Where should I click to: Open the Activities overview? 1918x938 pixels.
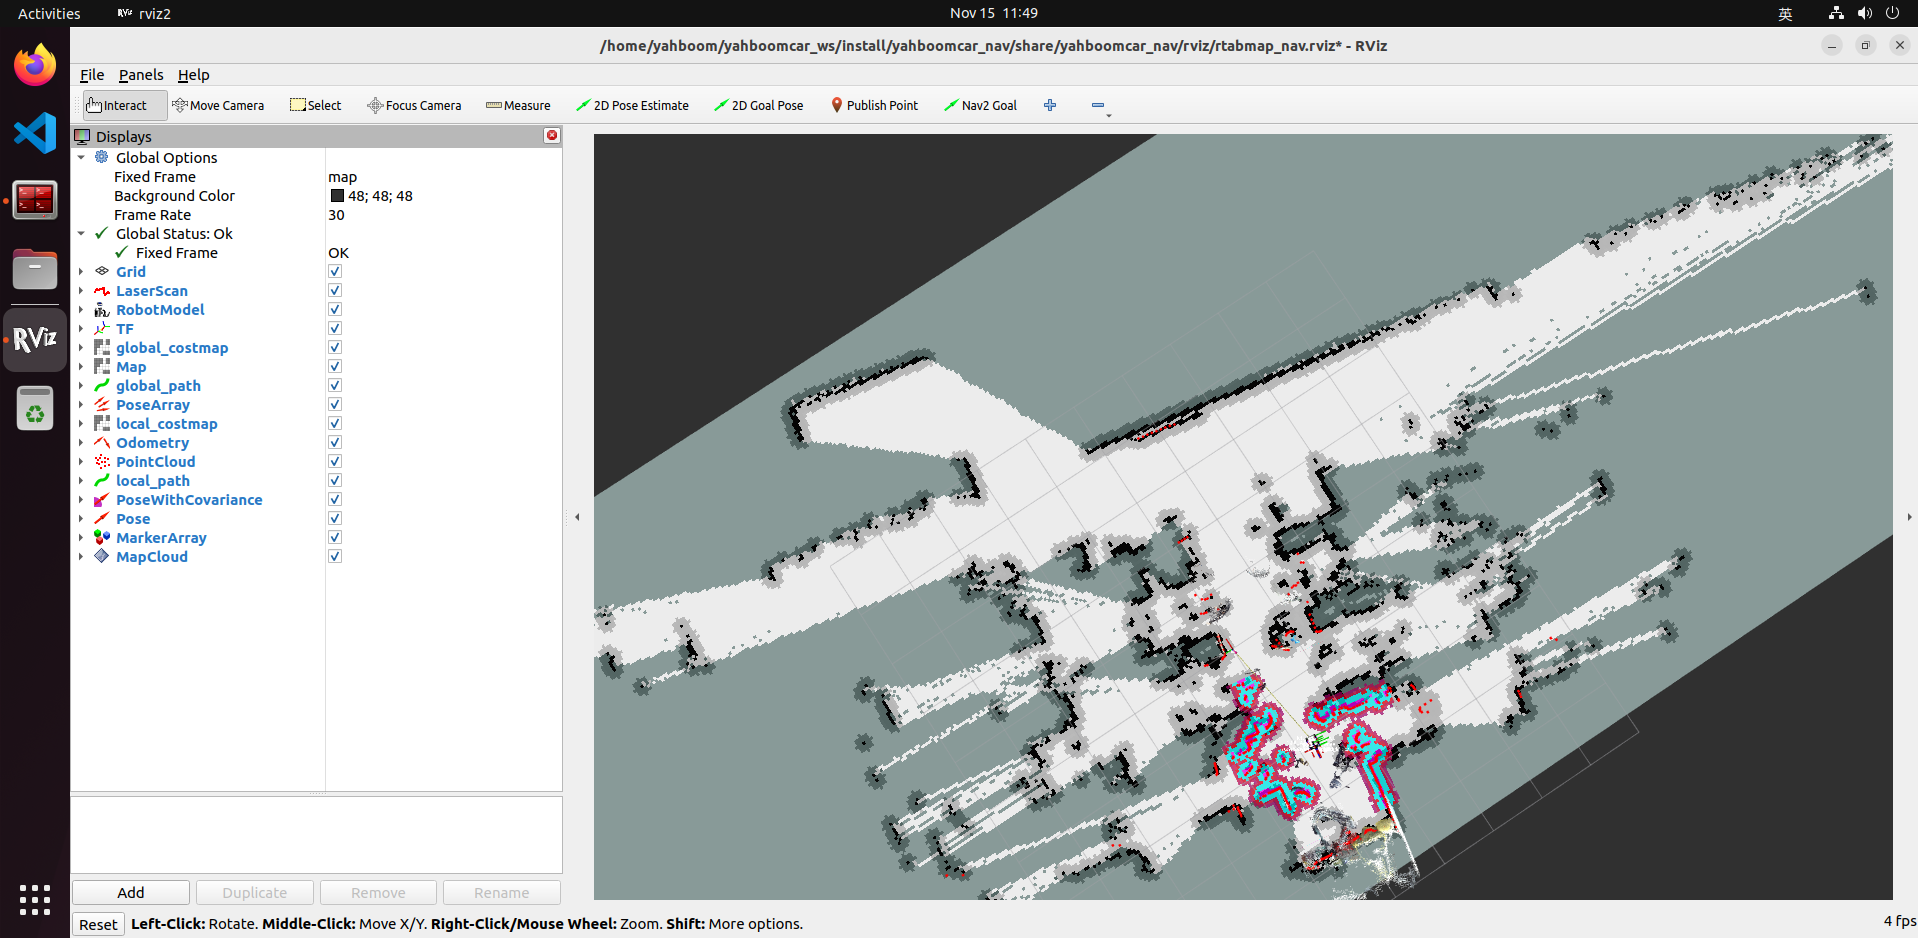(49, 13)
